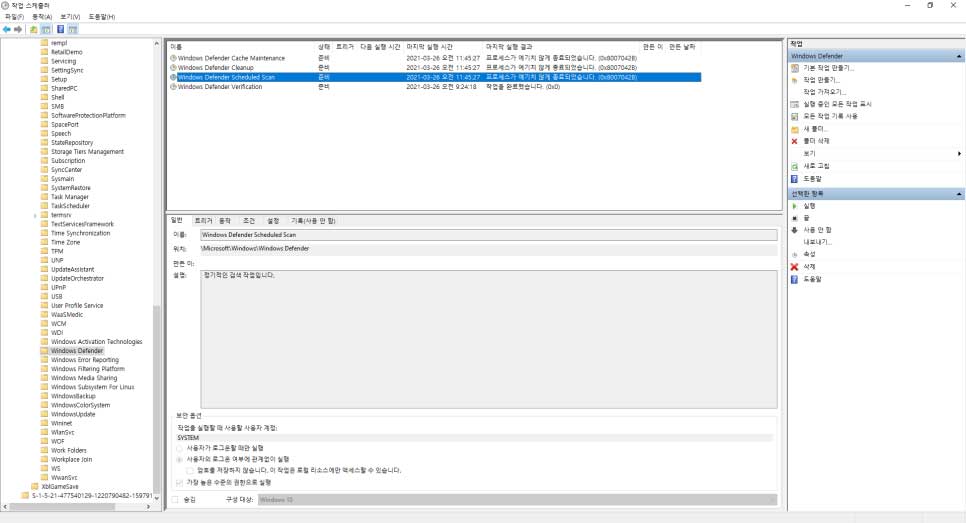This screenshot has height=523, width=966.
Task: Select the Windows Defender folder in tree
Action: click(x=77, y=351)
